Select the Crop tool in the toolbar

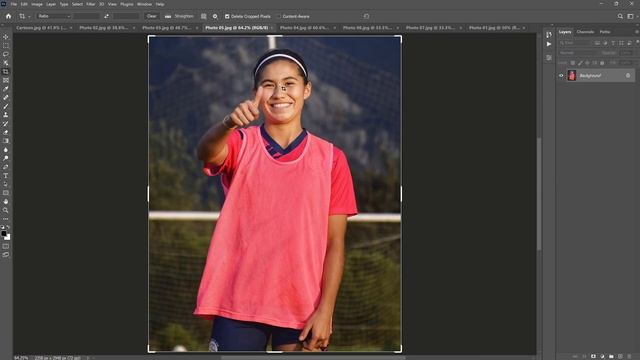tap(6, 71)
